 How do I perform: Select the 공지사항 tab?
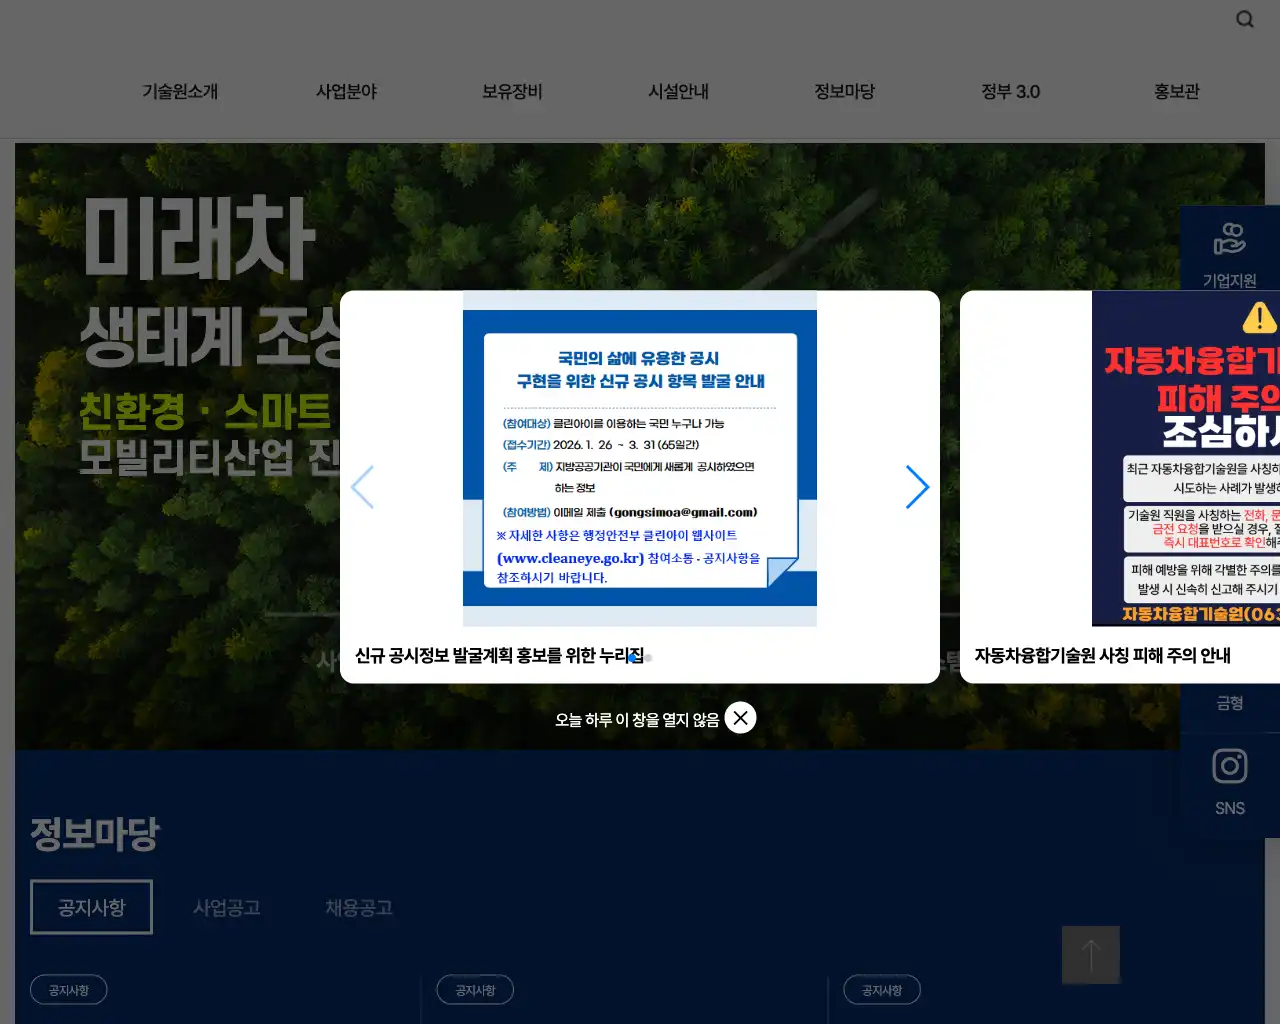91,906
